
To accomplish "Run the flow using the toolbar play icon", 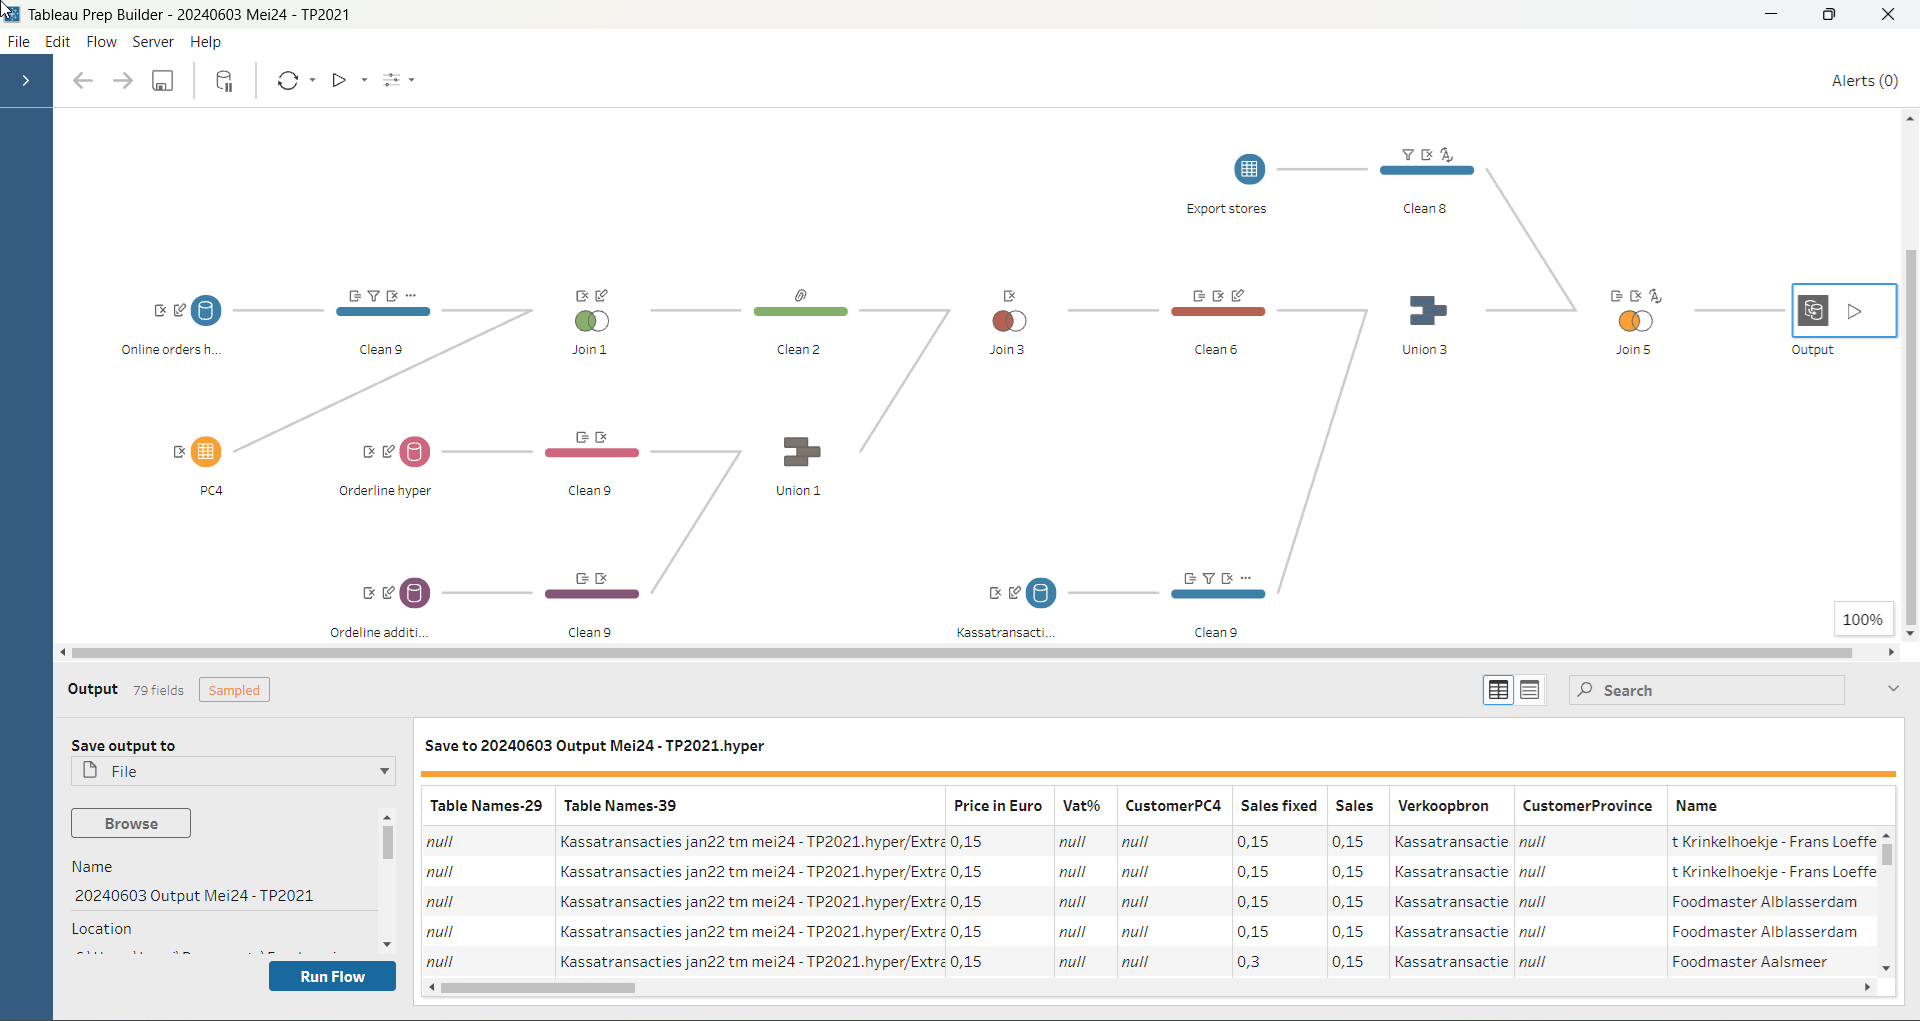I will point(339,80).
